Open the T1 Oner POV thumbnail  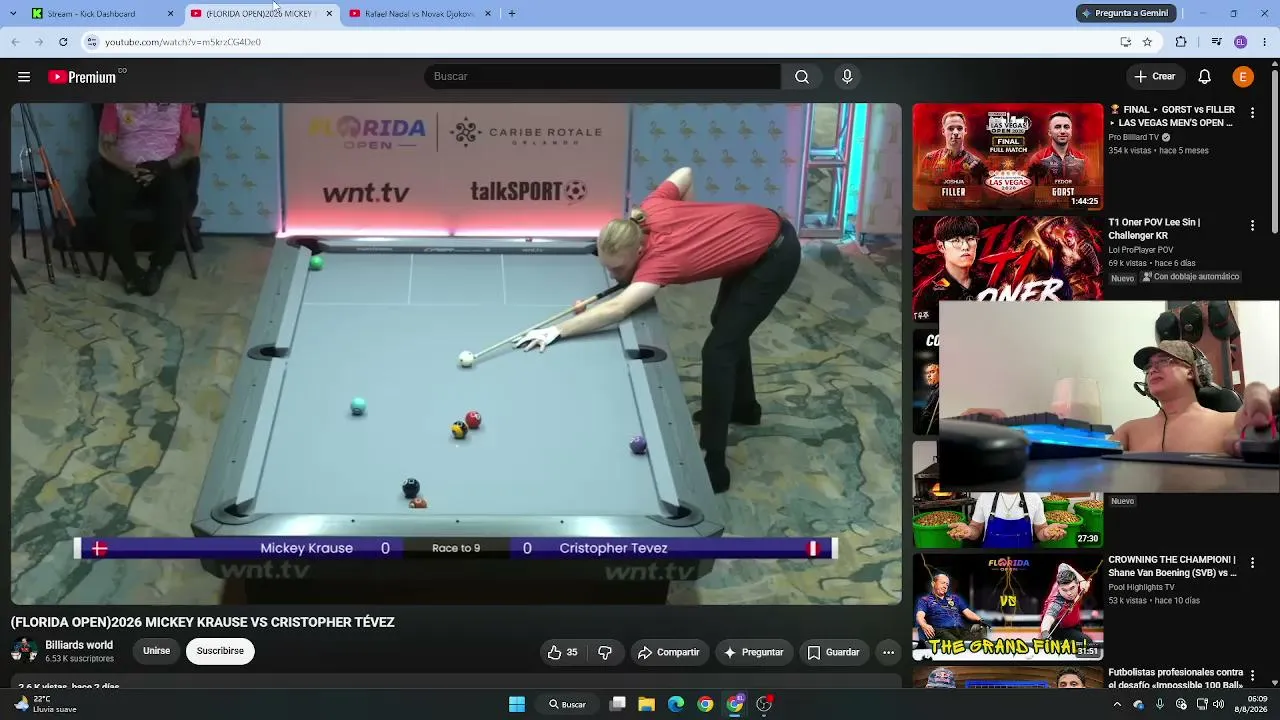coord(1008,259)
